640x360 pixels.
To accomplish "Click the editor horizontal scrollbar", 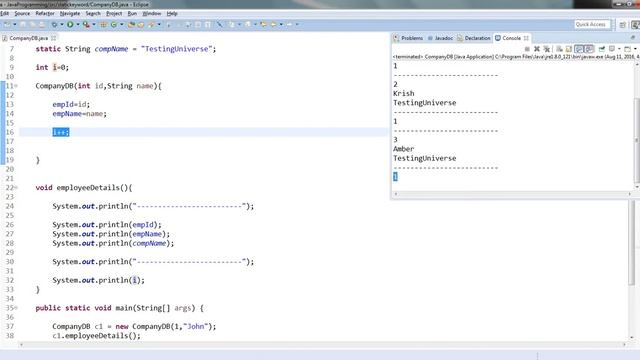I will 322,345.
